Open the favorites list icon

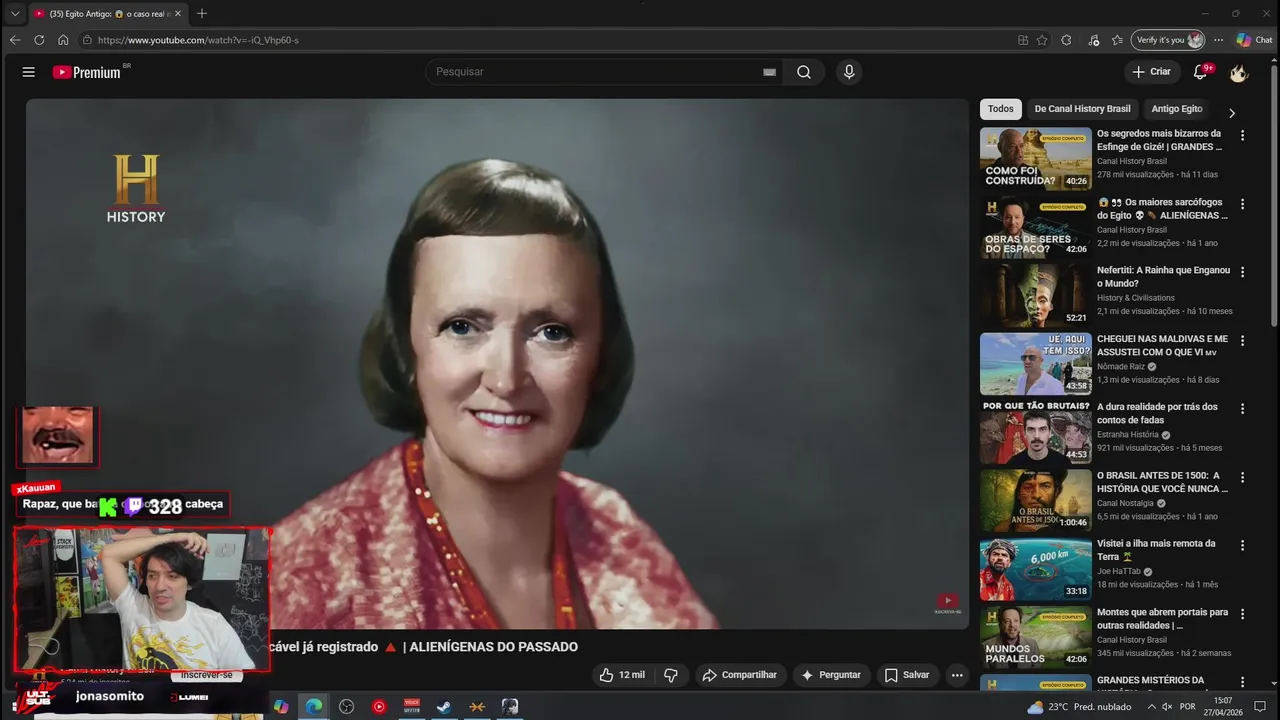pyautogui.click(x=1117, y=40)
